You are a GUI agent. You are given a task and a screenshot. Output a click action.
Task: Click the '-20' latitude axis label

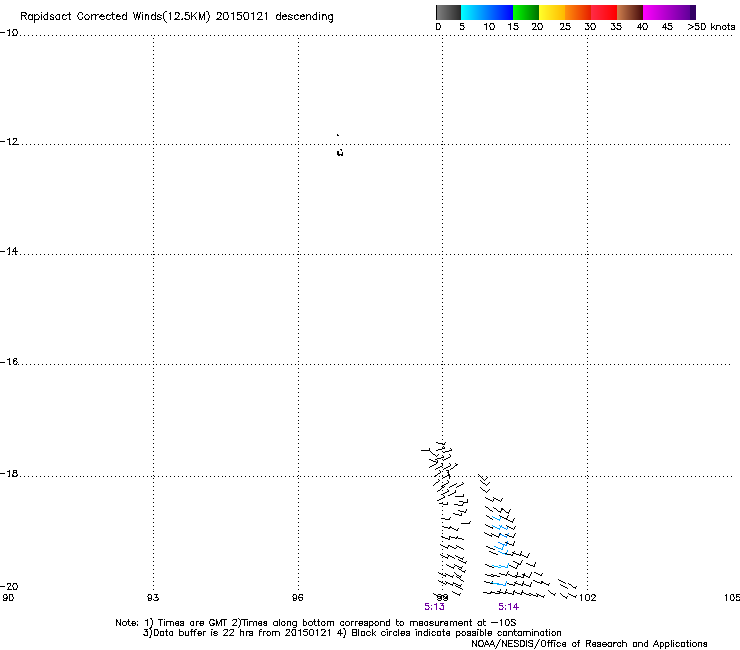(9, 586)
